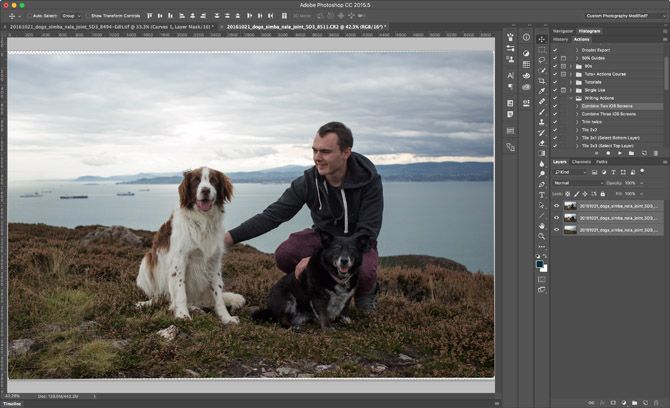Select the Blur tool droplet icon
This screenshot has width=670, height=408.
[541, 164]
